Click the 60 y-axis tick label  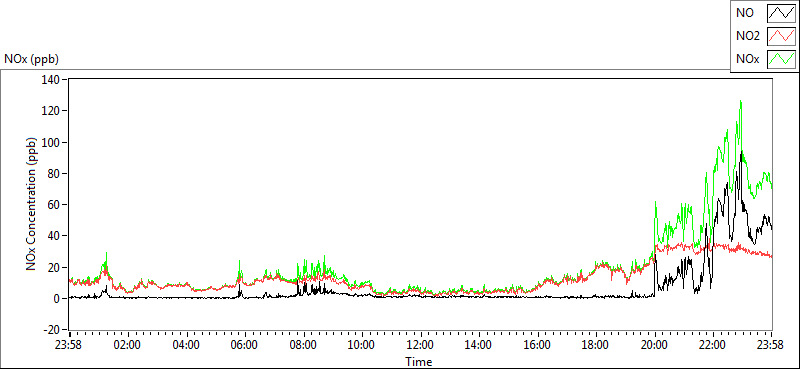pos(55,205)
